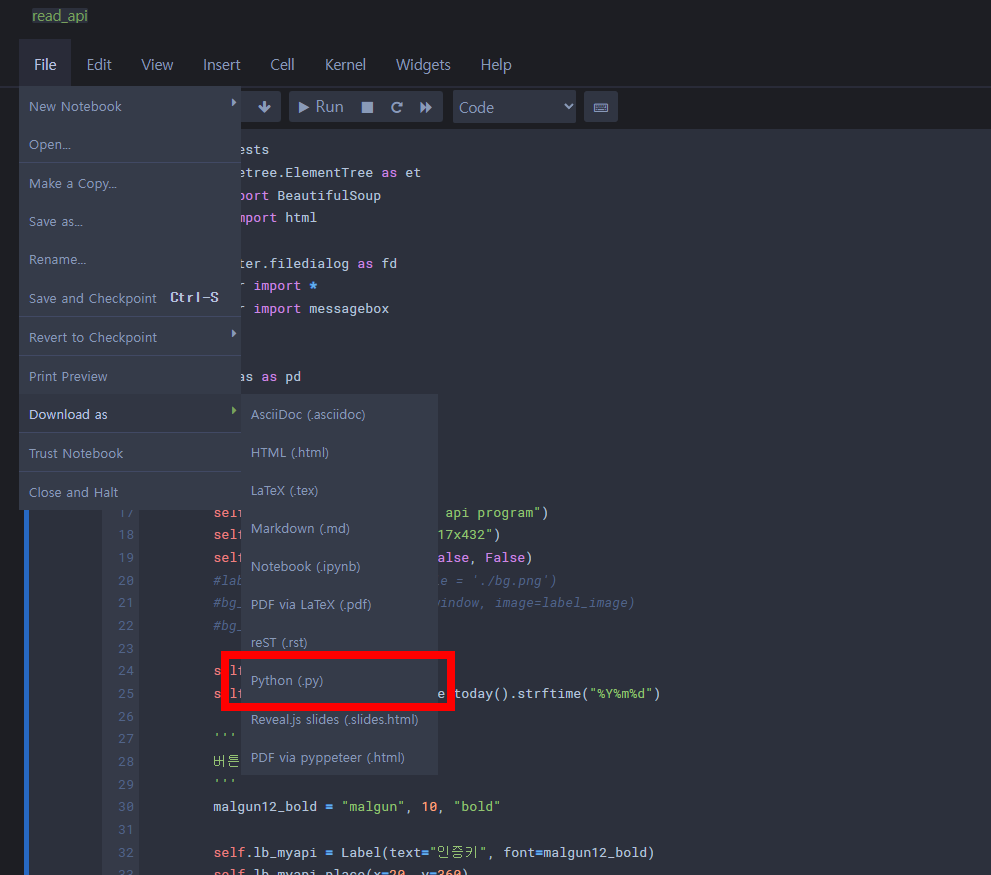Click Save and Checkpoint
Viewport: 991px width, 875px height.
[130, 298]
